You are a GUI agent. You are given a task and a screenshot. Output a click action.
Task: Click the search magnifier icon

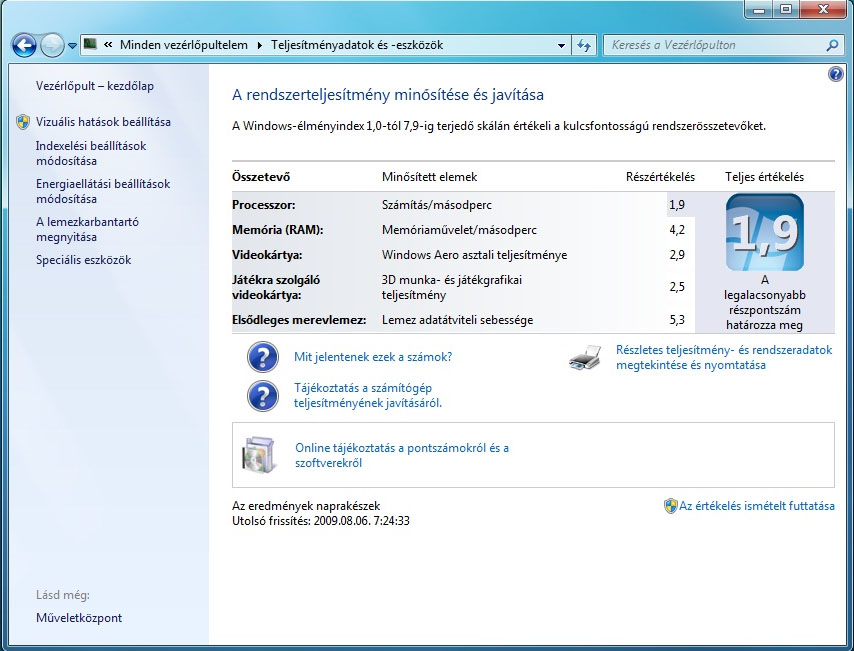832,45
